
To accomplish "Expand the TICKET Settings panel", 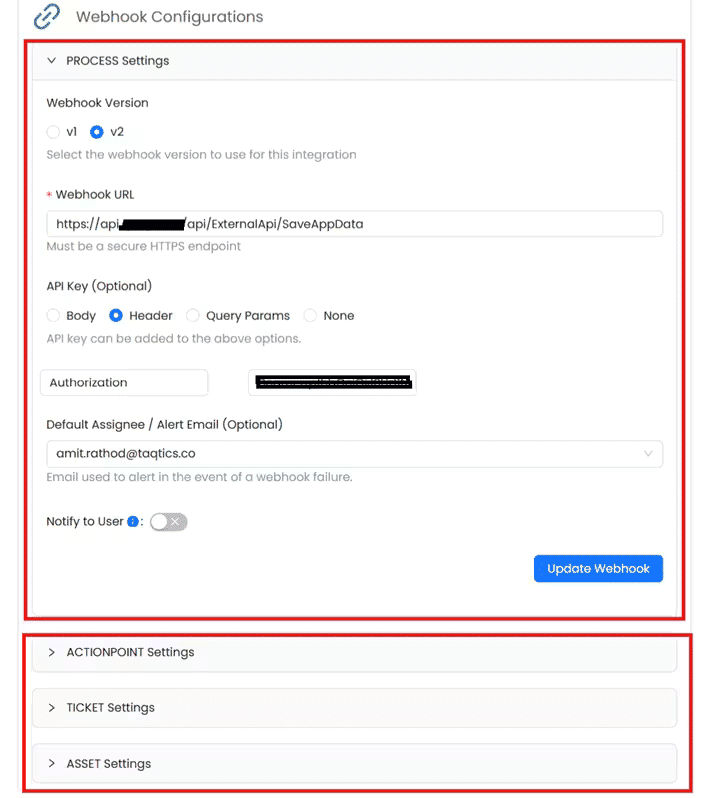I will click(110, 708).
